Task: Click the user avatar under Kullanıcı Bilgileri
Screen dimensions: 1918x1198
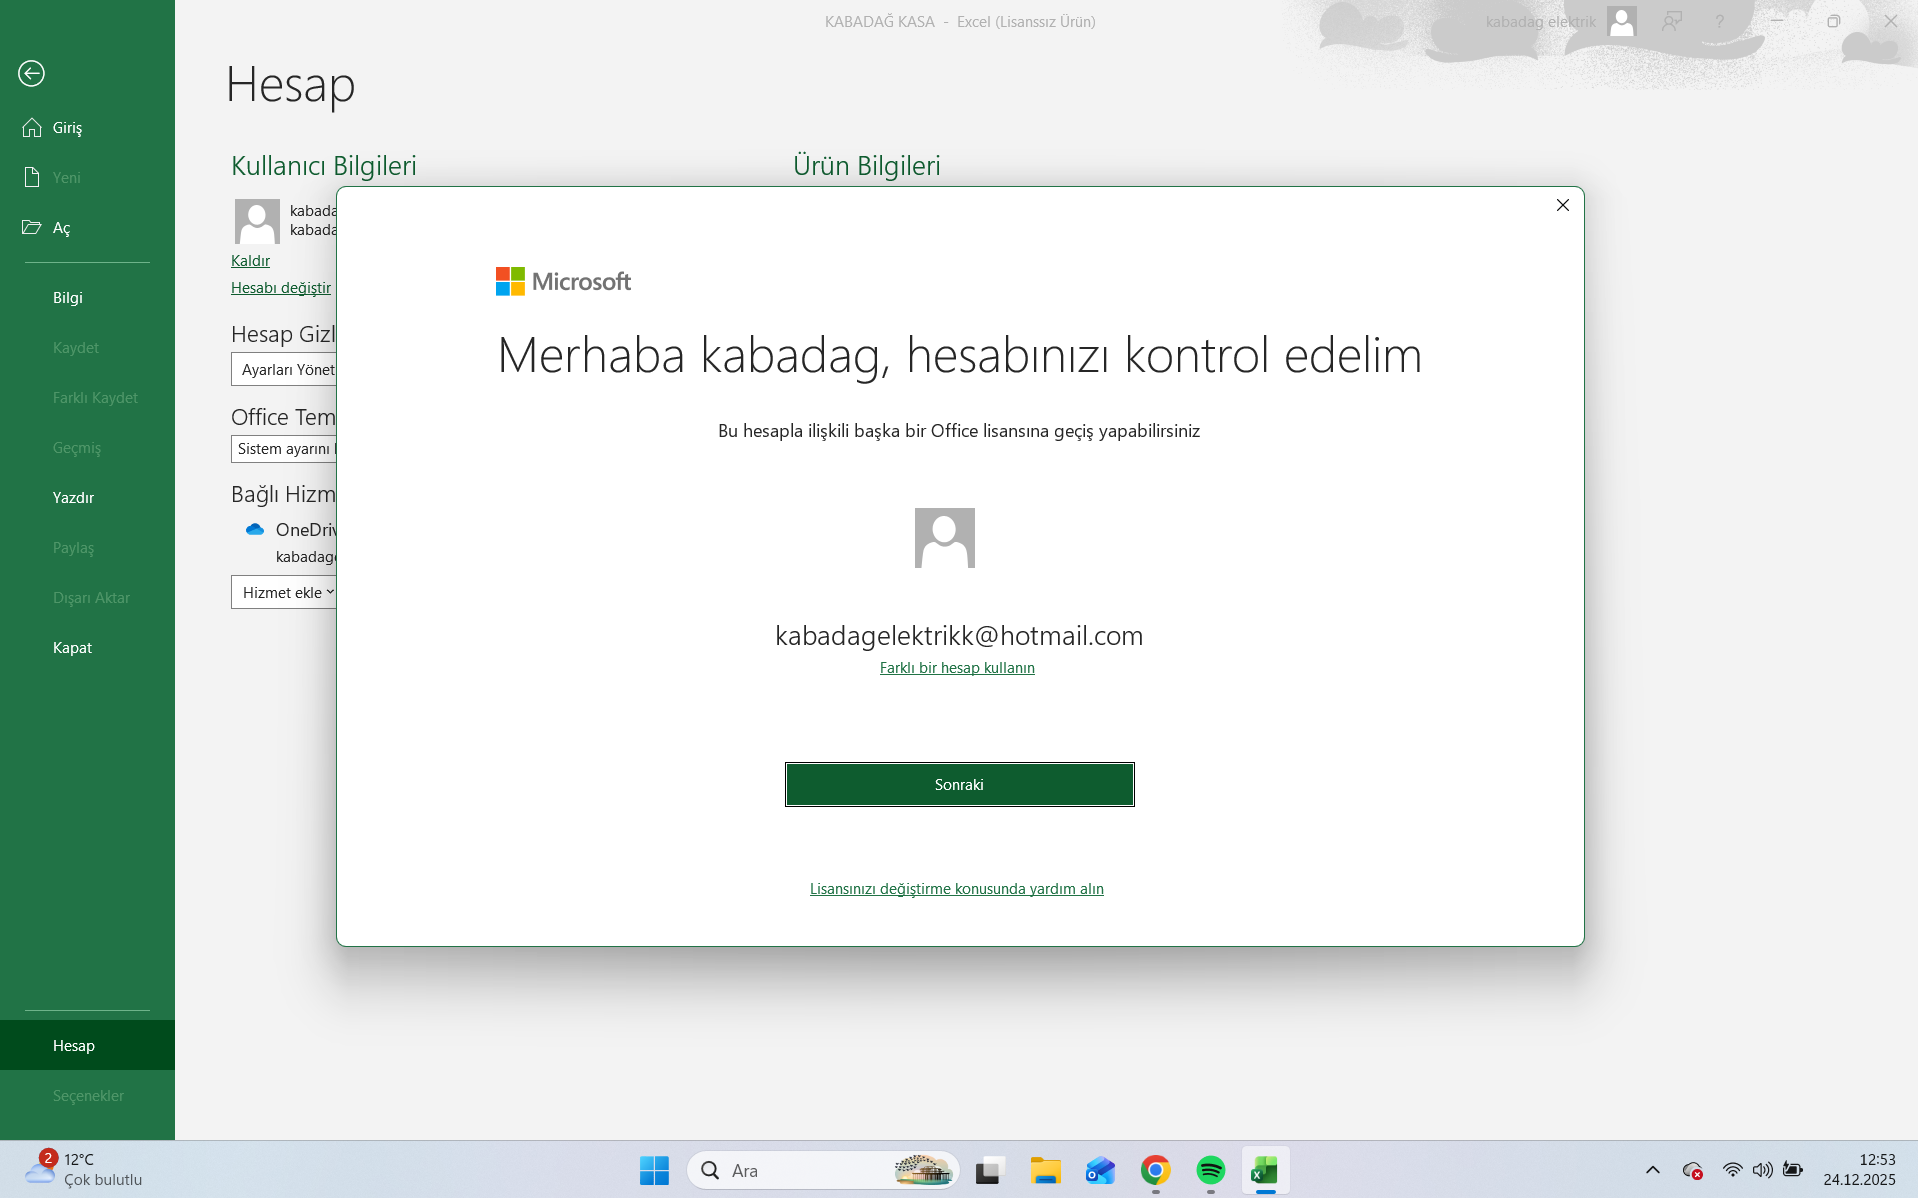Action: click(x=257, y=221)
